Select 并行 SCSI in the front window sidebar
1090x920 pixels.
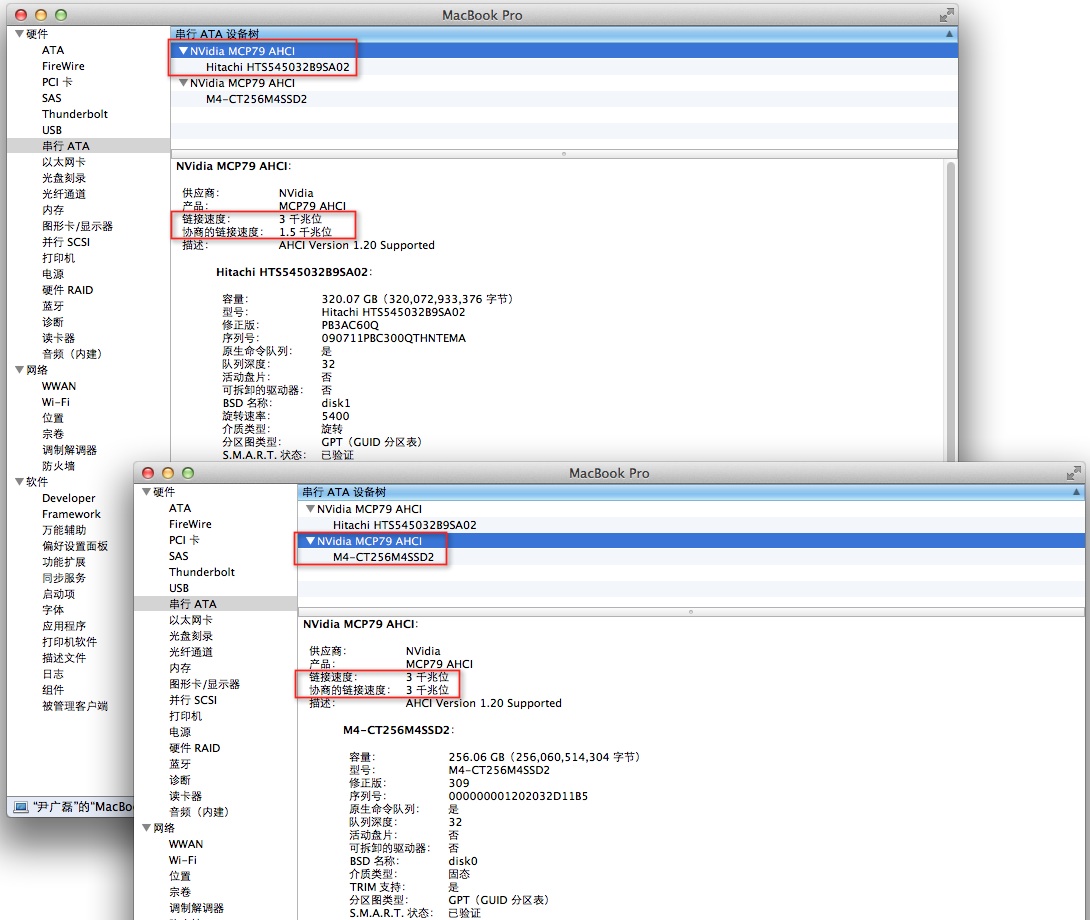pos(193,700)
